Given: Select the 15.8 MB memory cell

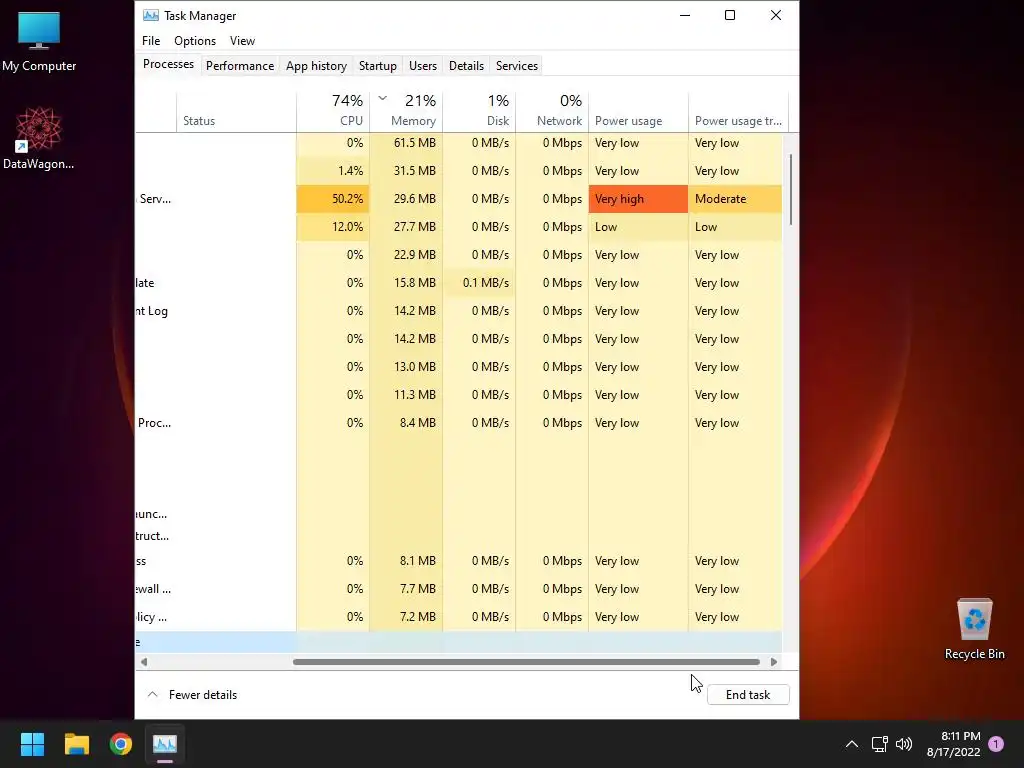Looking at the screenshot, I should tap(406, 283).
